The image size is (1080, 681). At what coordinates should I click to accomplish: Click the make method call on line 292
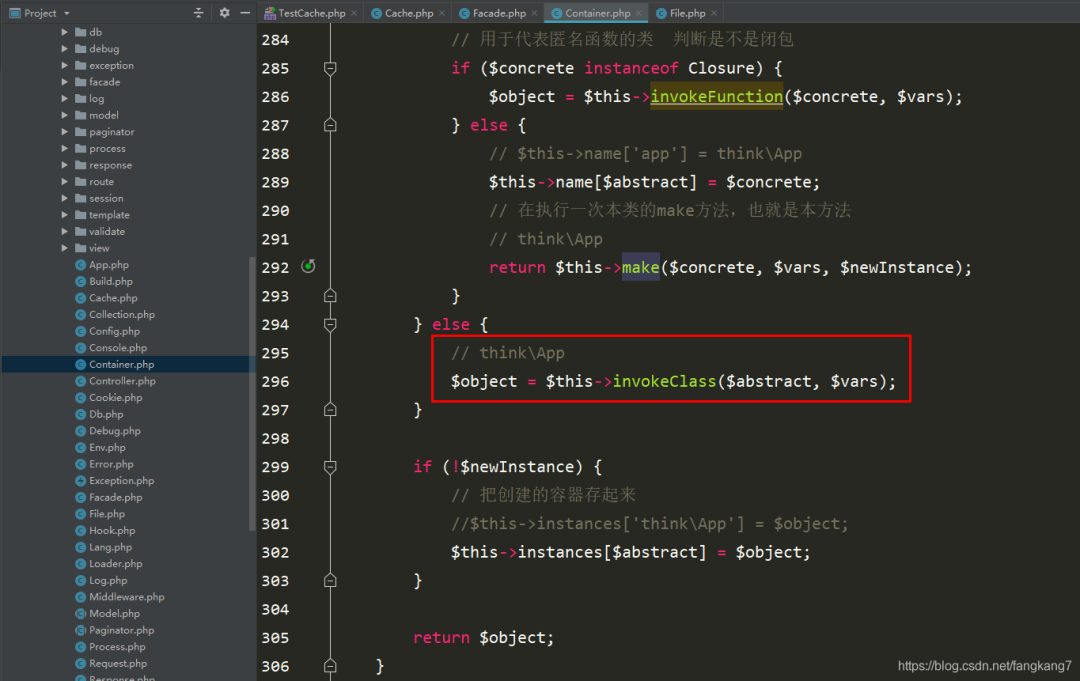pyautogui.click(x=641, y=267)
